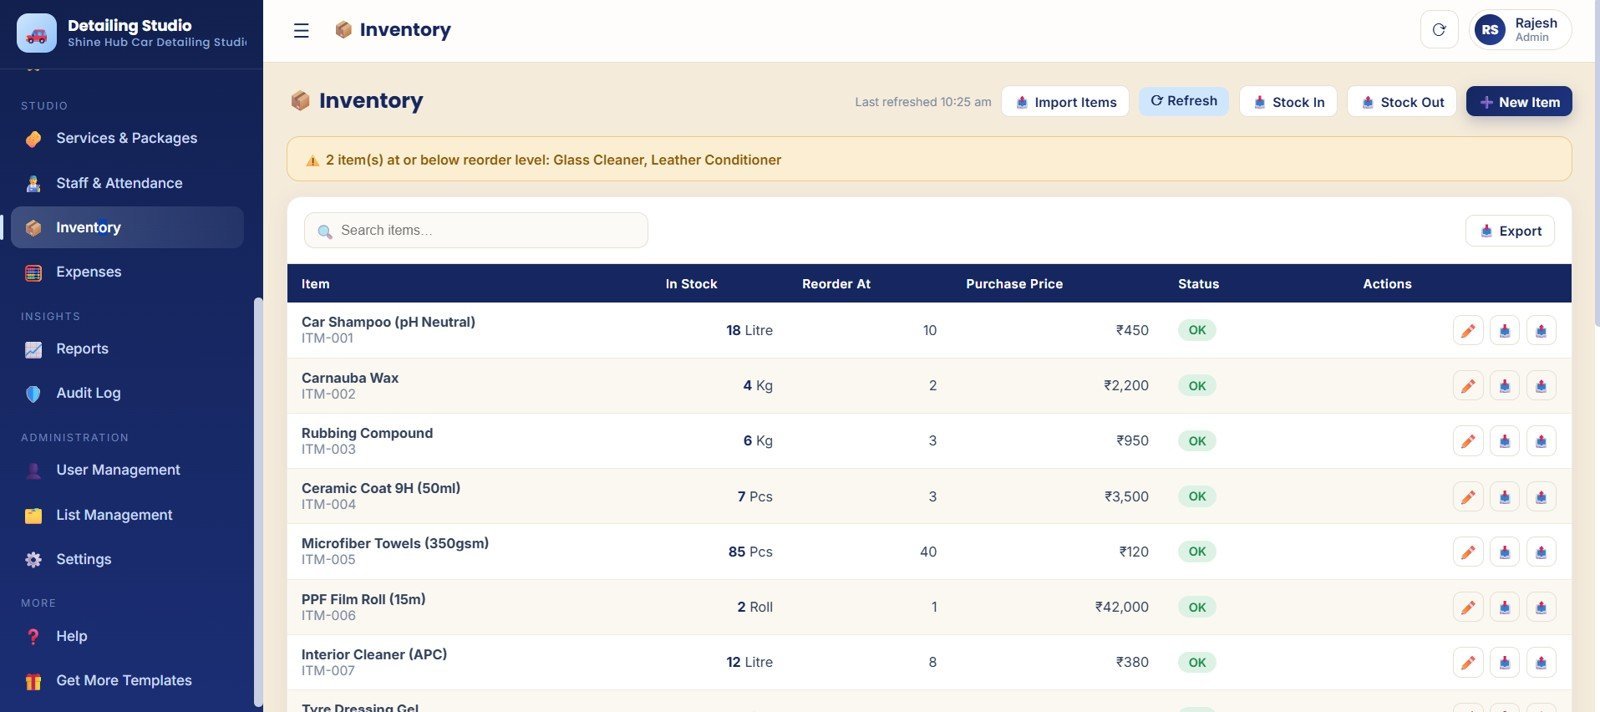Stock out icon for PPF Film Roll row
This screenshot has height=712, width=1600.
point(1541,607)
